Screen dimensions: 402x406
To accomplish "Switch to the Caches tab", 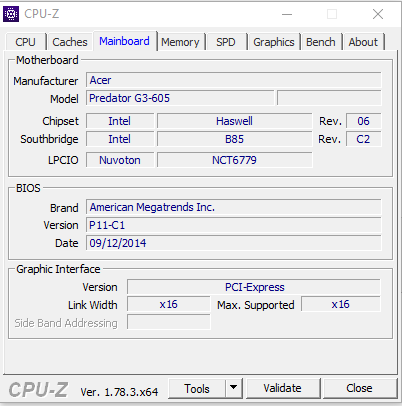I will click(70, 42).
